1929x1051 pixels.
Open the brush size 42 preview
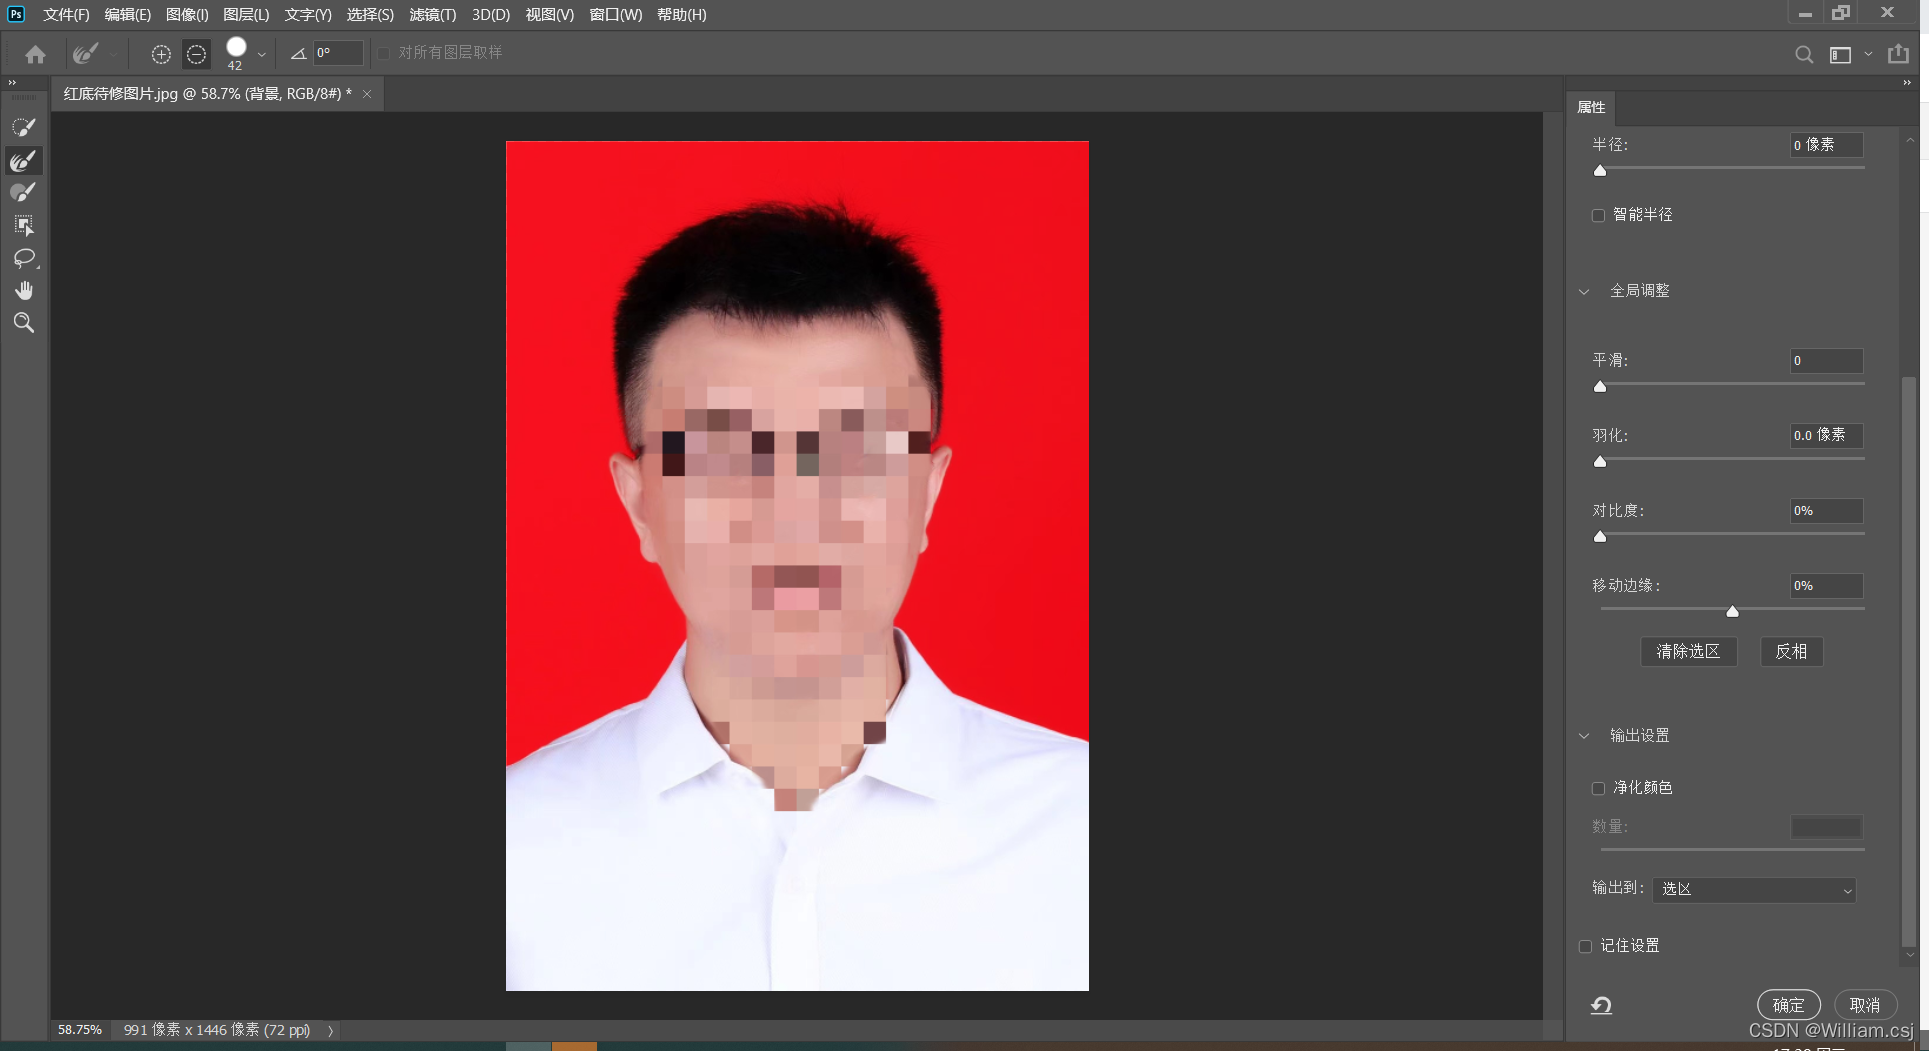click(236, 53)
